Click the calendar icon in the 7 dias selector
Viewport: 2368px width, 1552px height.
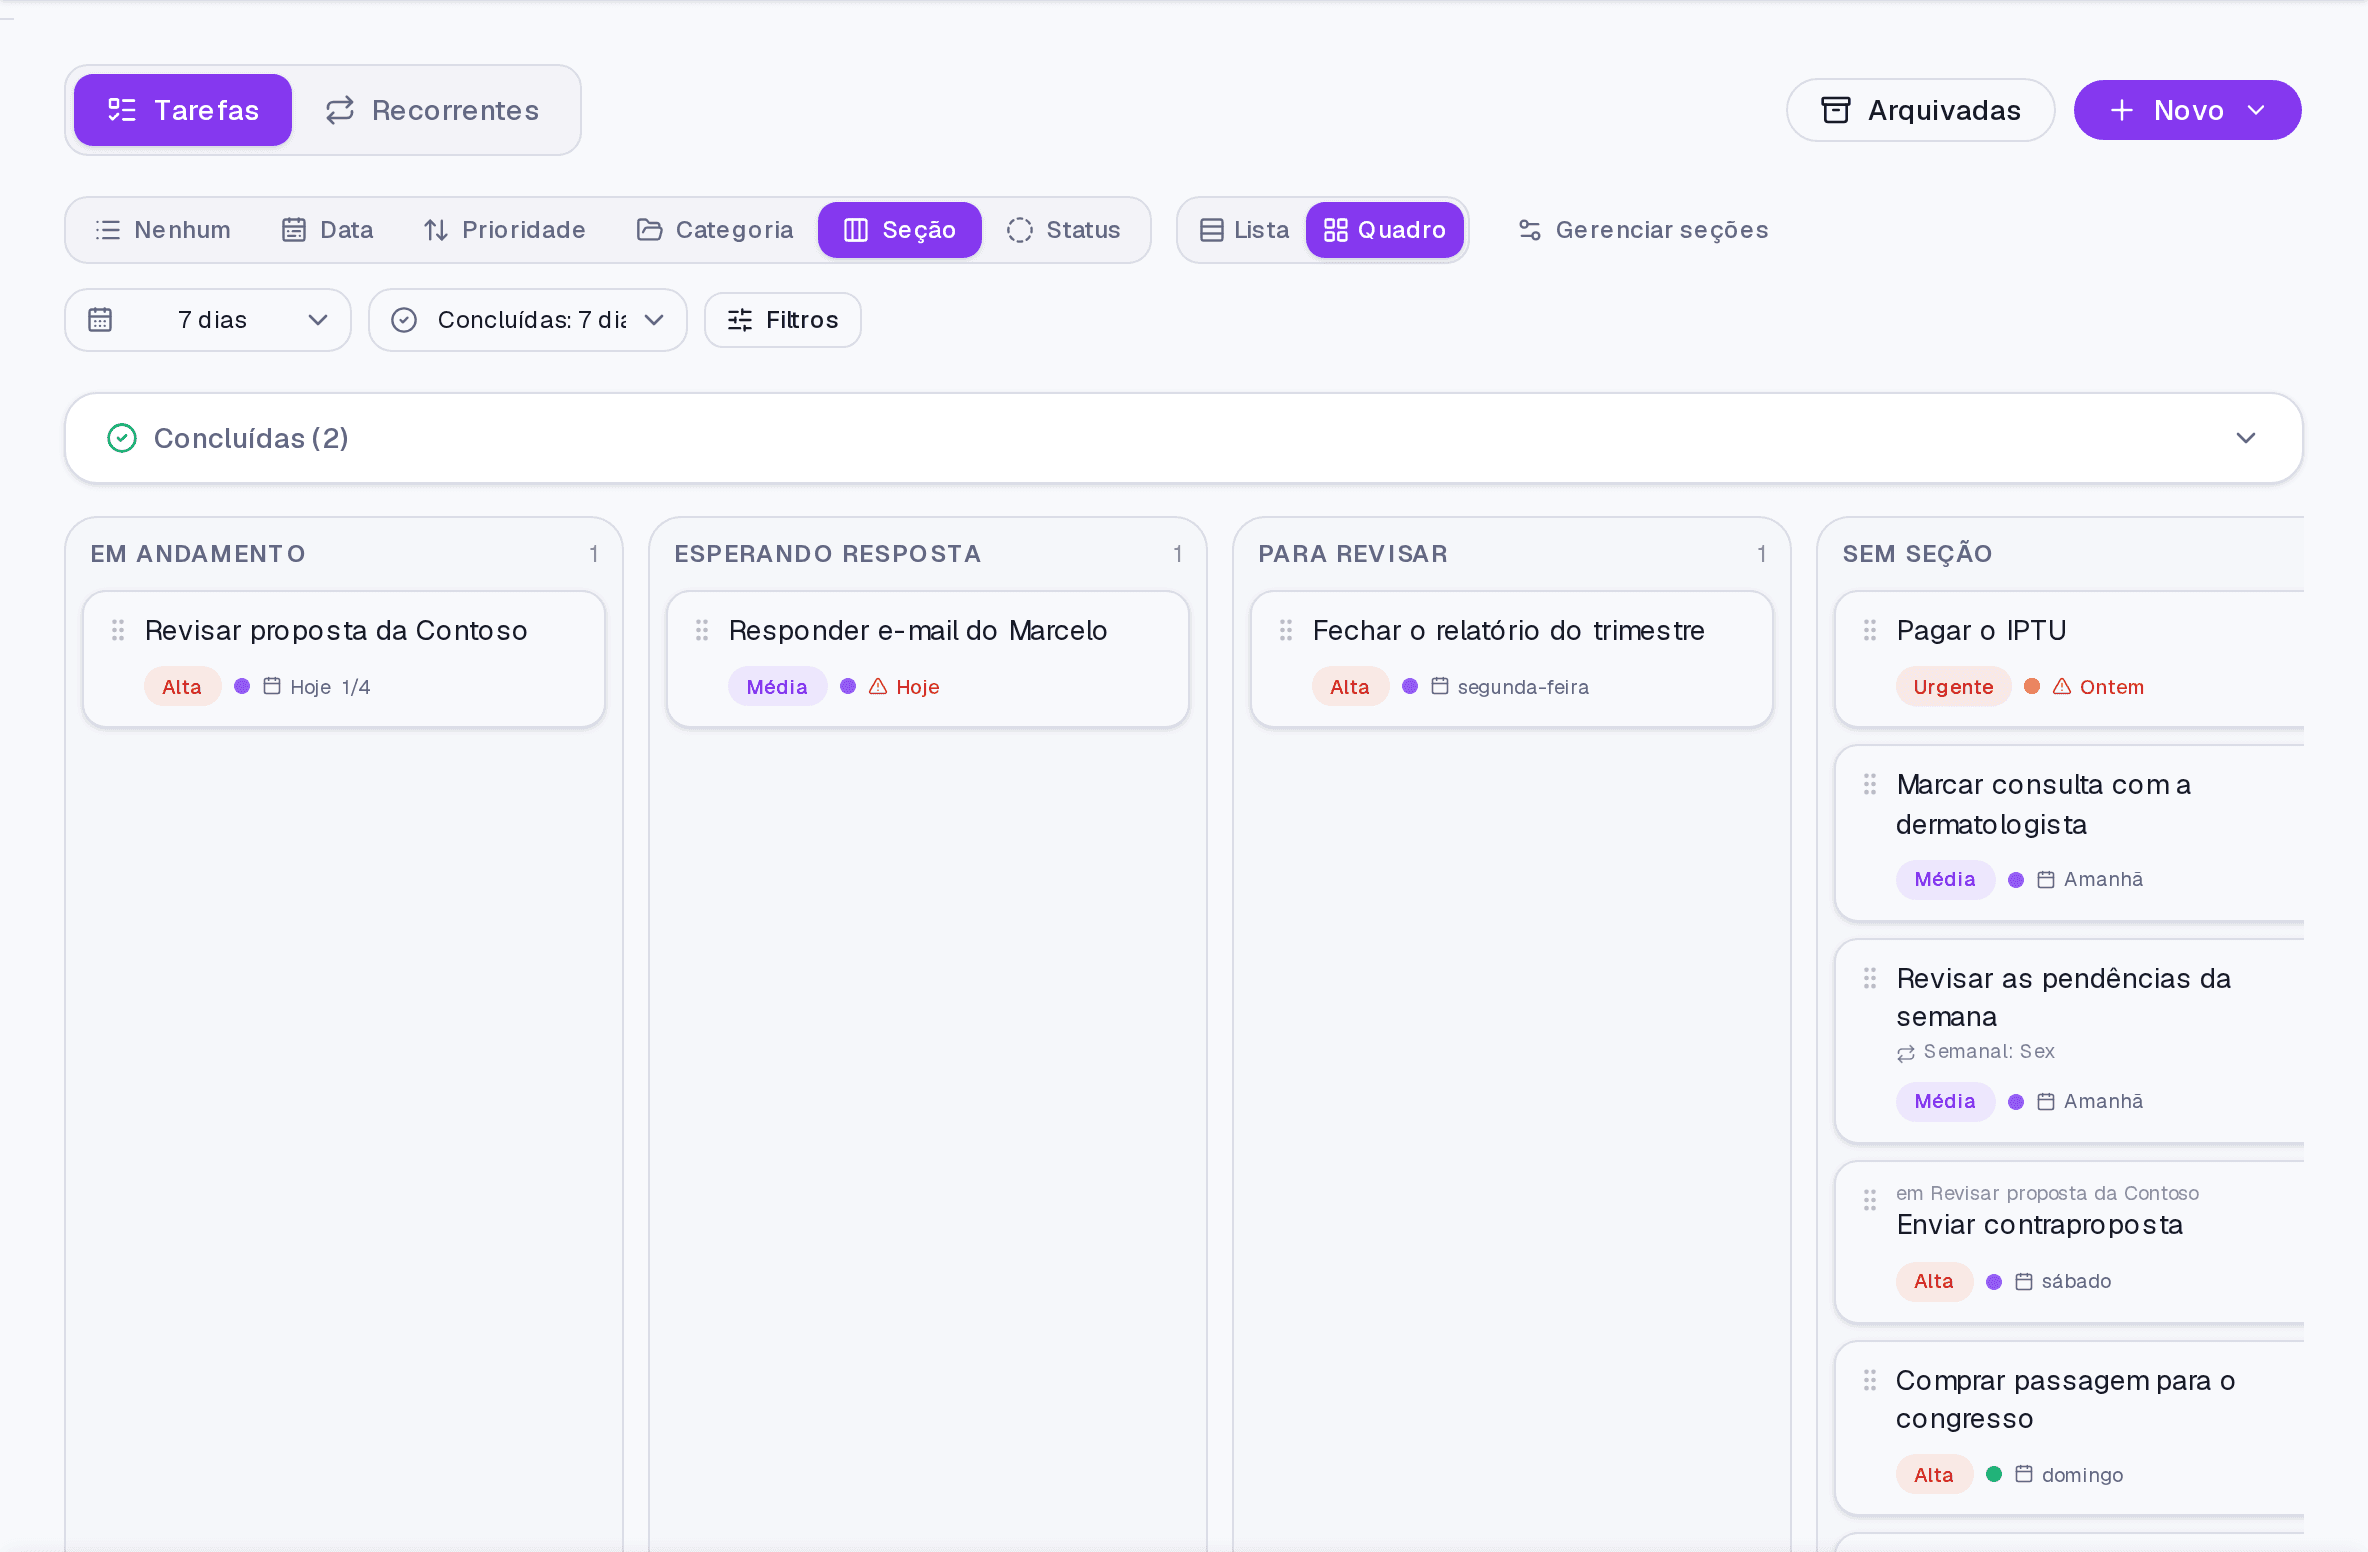100,320
